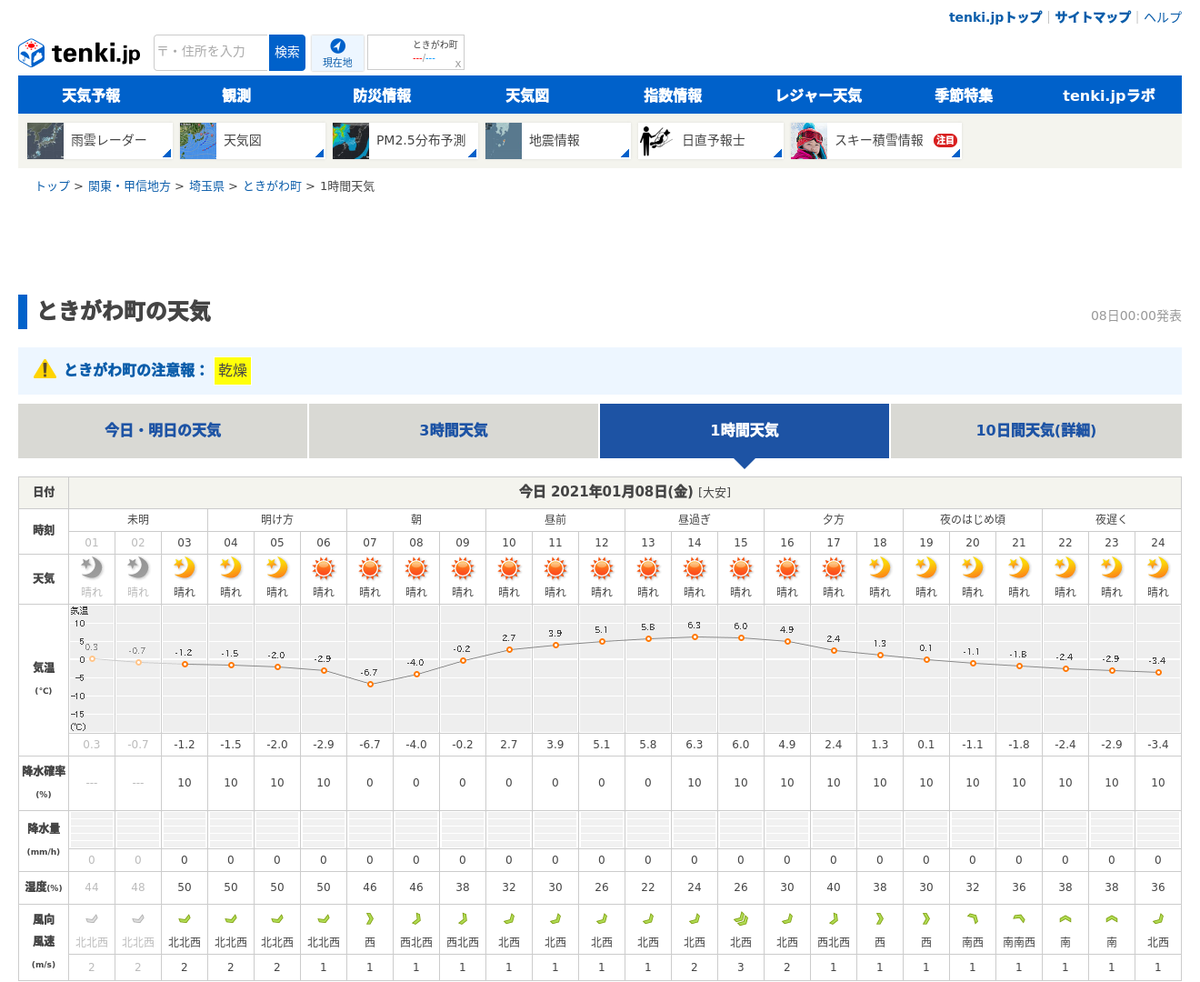Open the 季節特集 navigation menu
Screen dimensions: 1200x982
click(964, 95)
